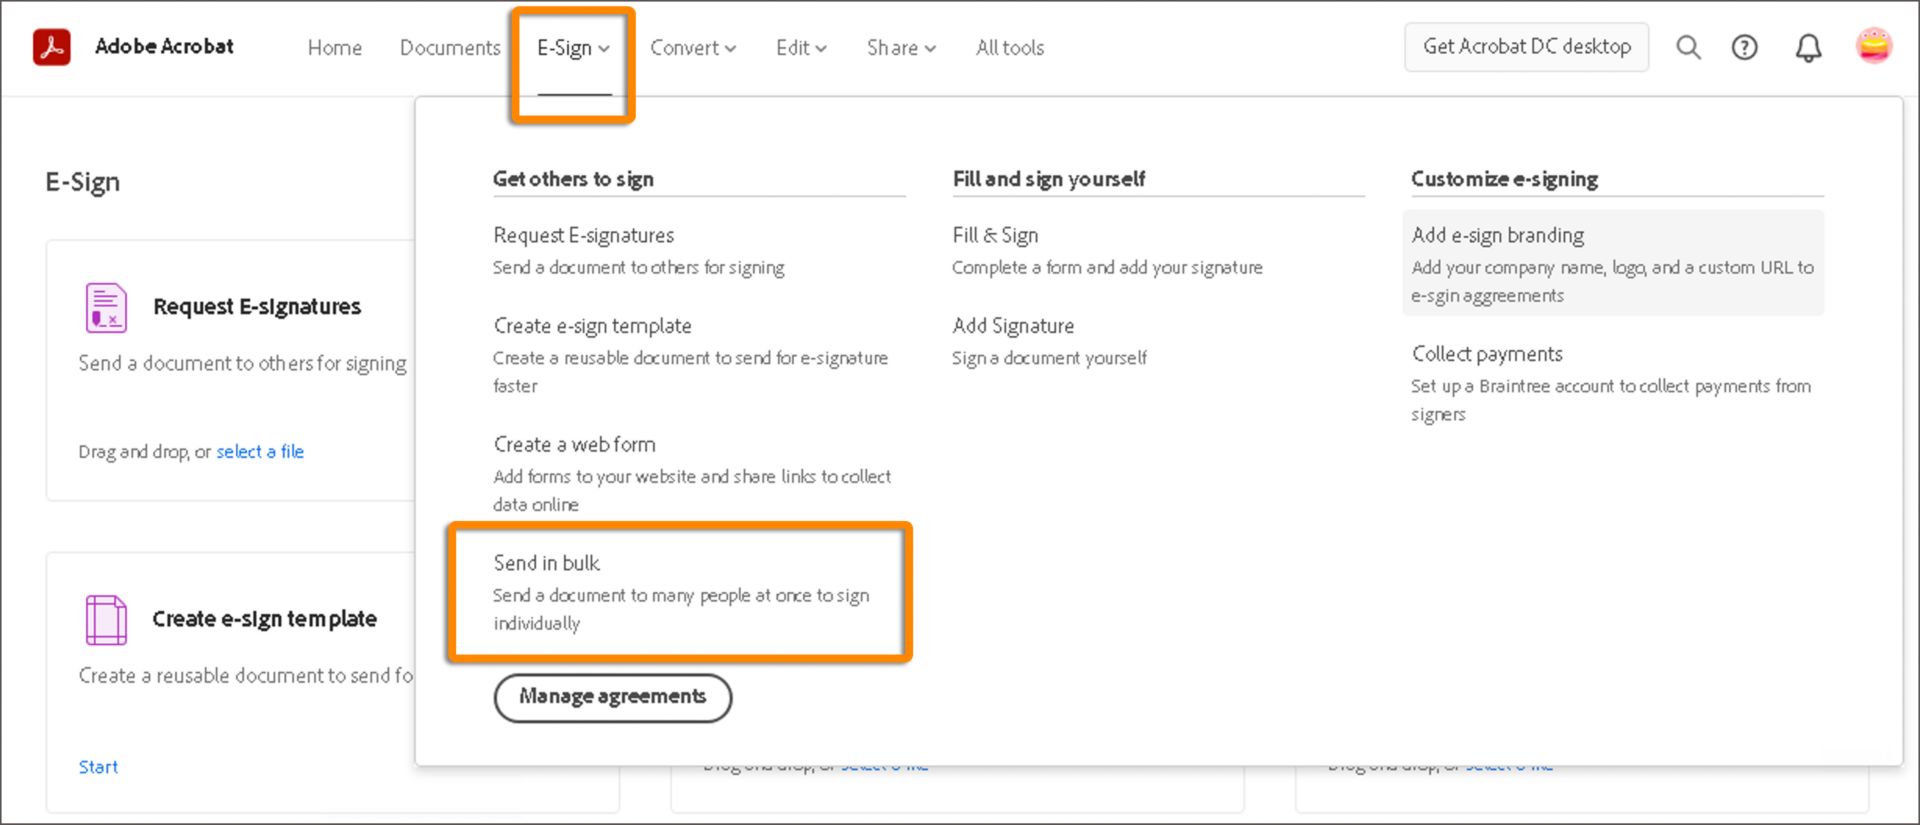
Task: Open the Documents tab
Action: point(450,48)
